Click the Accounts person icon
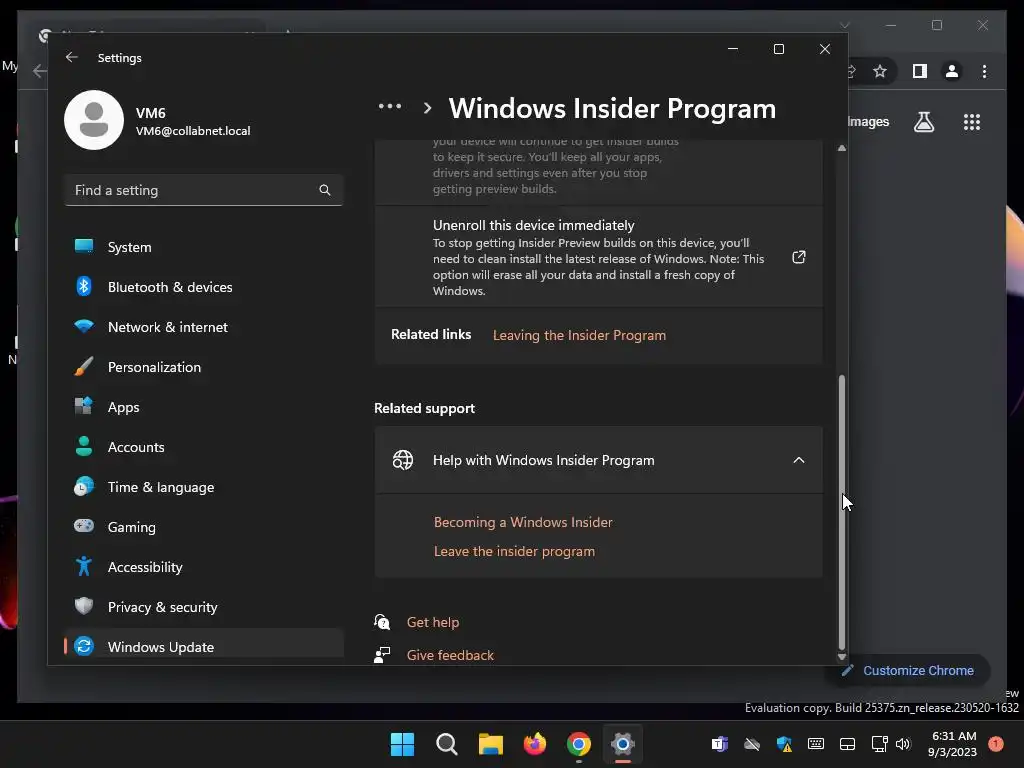1024x768 pixels. click(84, 446)
